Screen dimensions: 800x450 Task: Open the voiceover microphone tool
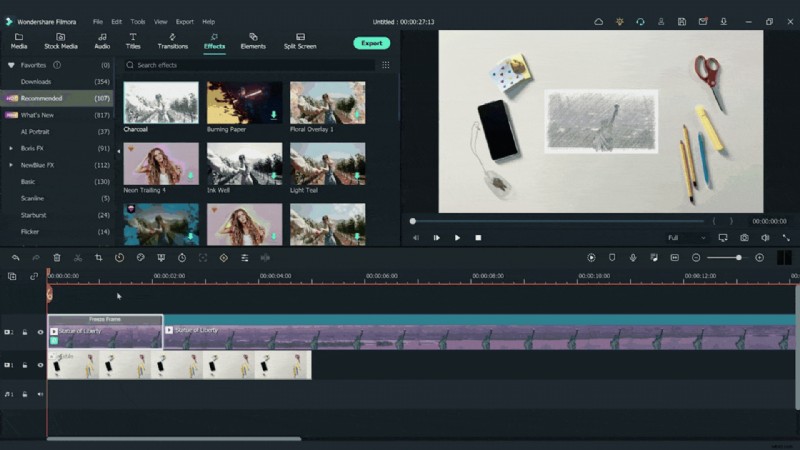click(633, 258)
